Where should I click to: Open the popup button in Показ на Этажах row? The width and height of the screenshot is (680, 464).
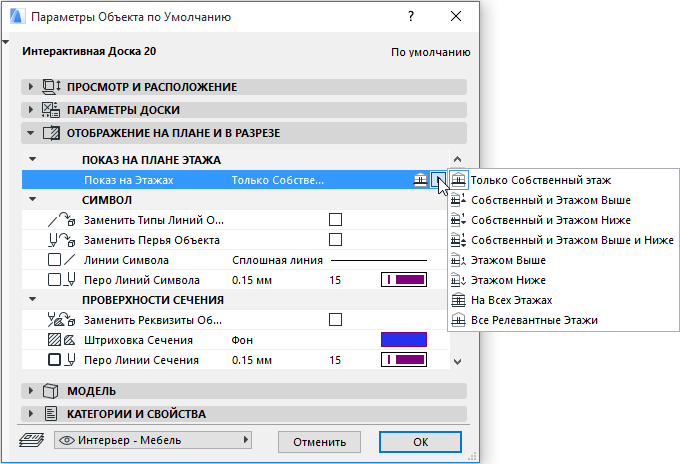pos(438,180)
